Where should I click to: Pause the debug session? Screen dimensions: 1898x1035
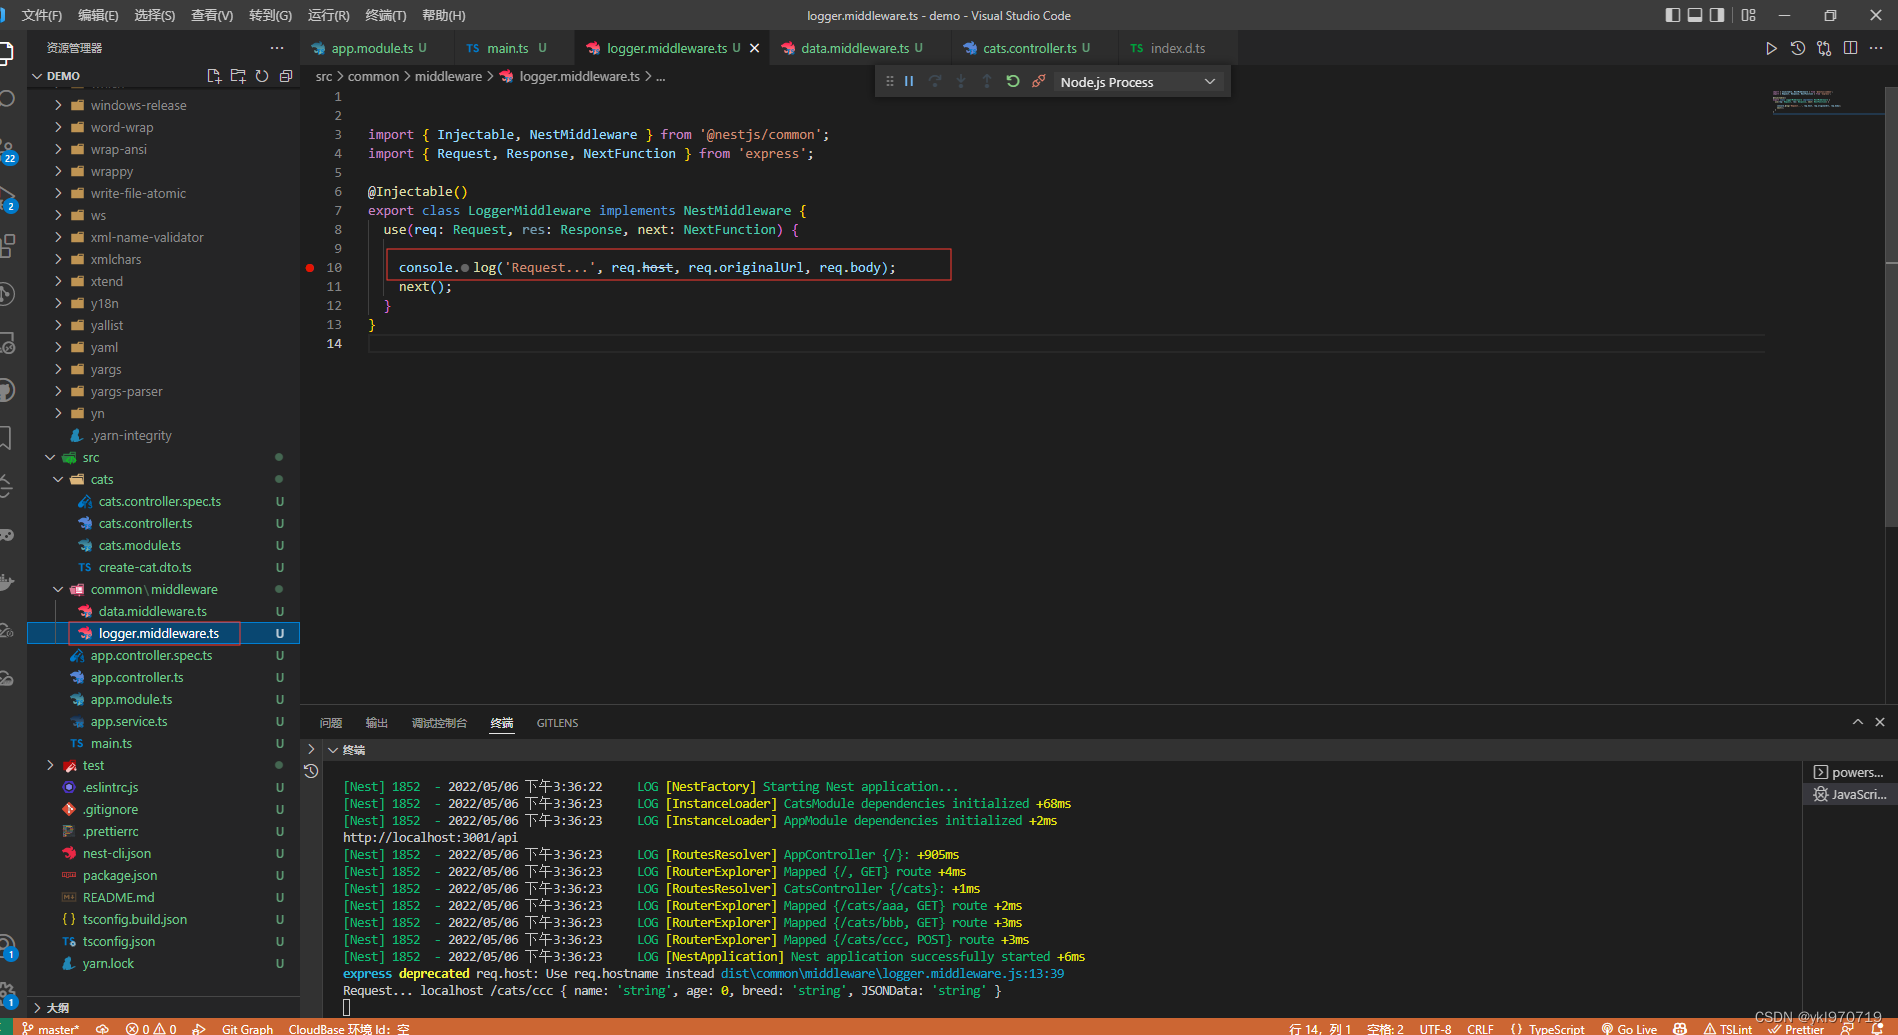pyautogui.click(x=909, y=82)
